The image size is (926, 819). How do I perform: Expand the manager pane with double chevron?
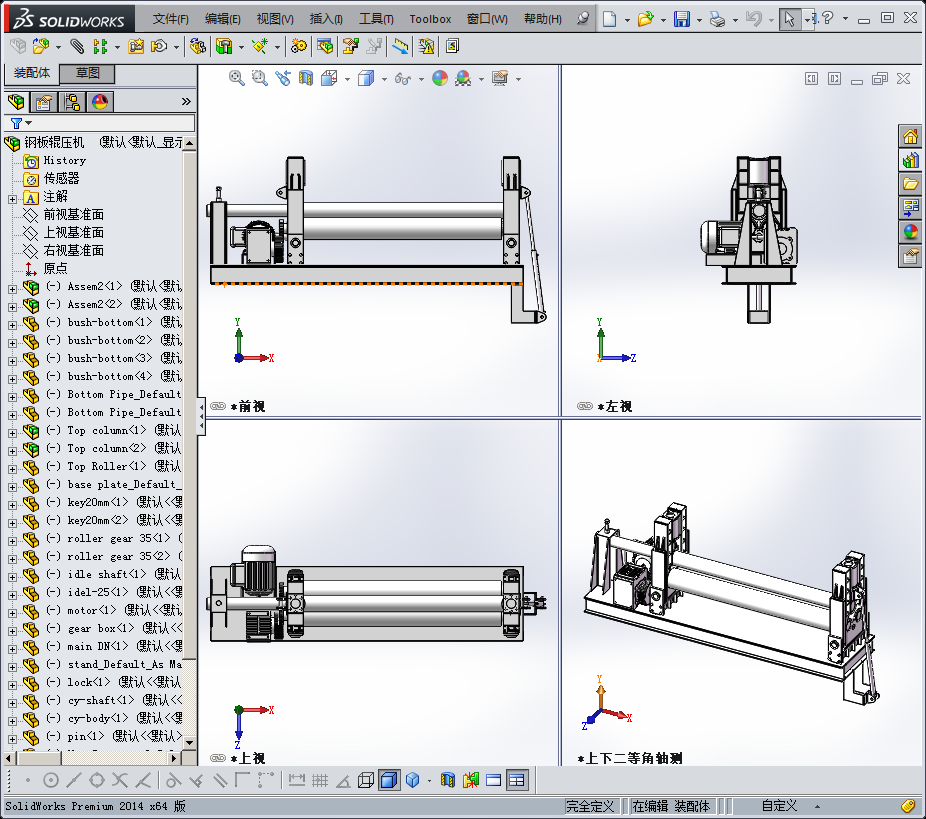click(x=186, y=102)
